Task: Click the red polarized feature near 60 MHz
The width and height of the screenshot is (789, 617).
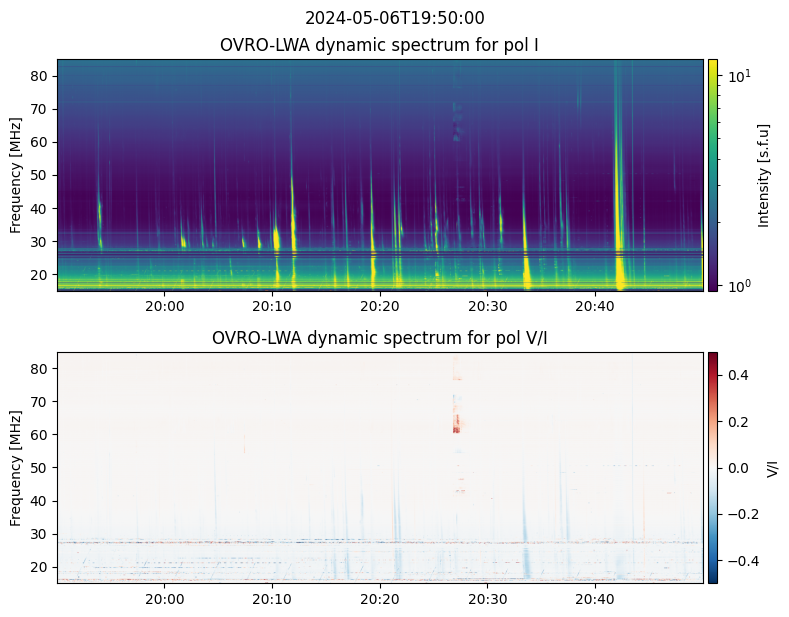Action: pyautogui.click(x=456, y=423)
